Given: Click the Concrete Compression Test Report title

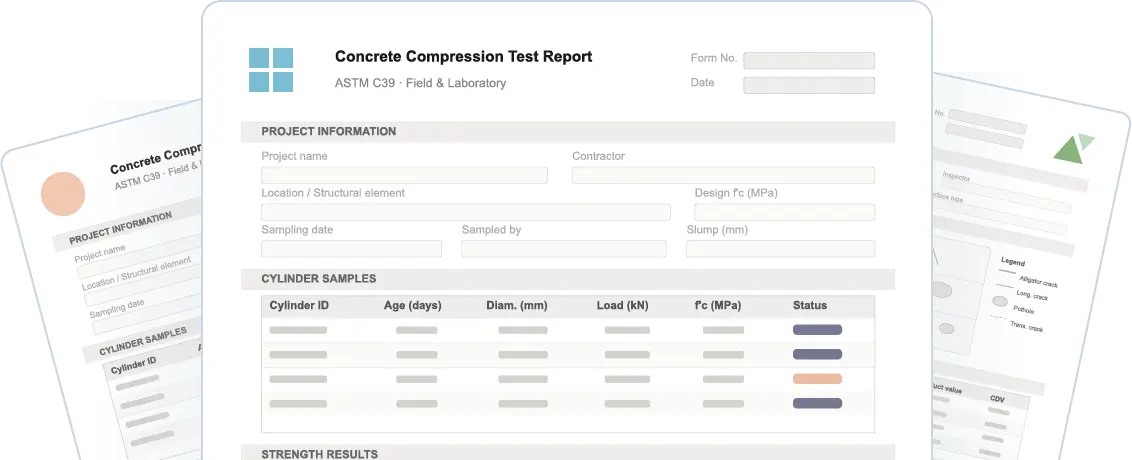Looking at the screenshot, I should pos(463,57).
